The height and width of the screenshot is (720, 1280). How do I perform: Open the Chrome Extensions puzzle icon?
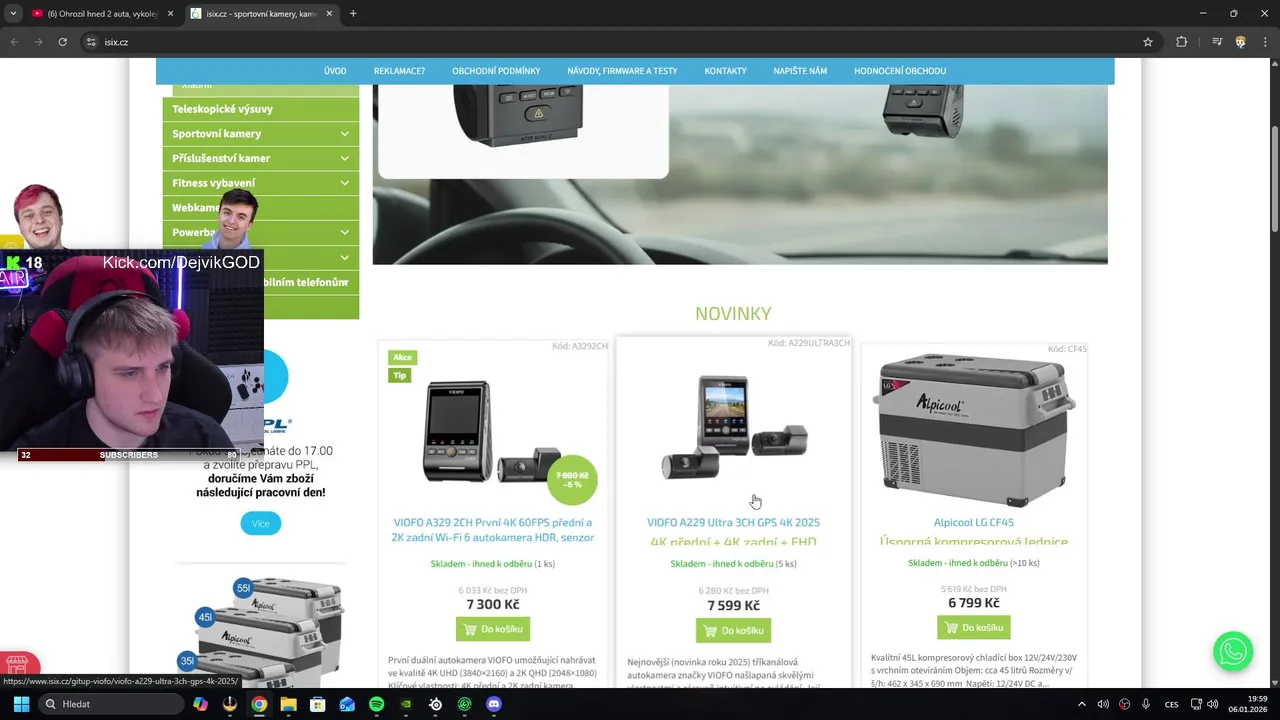1181,42
